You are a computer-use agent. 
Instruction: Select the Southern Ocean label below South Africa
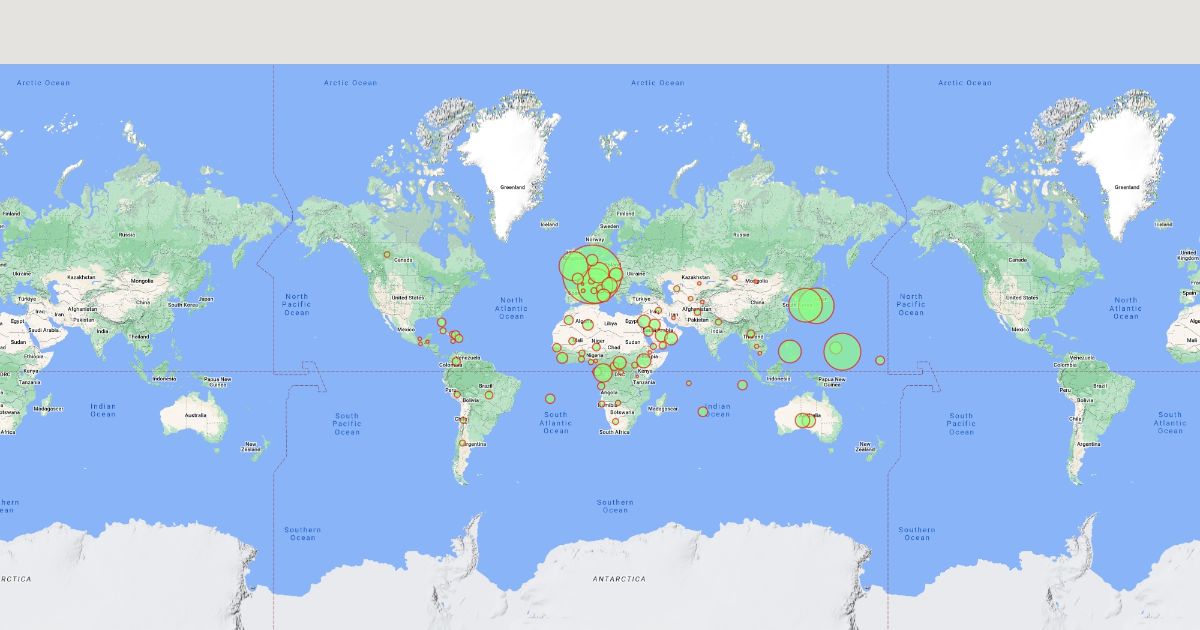pyautogui.click(x=615, y=506)
